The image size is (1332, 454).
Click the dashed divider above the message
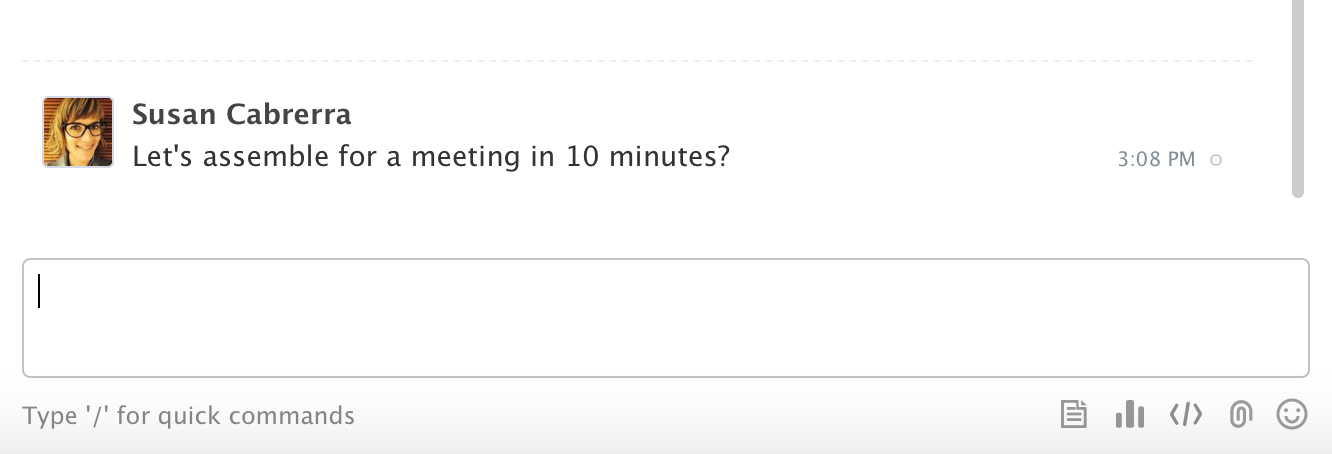(637, 62)
